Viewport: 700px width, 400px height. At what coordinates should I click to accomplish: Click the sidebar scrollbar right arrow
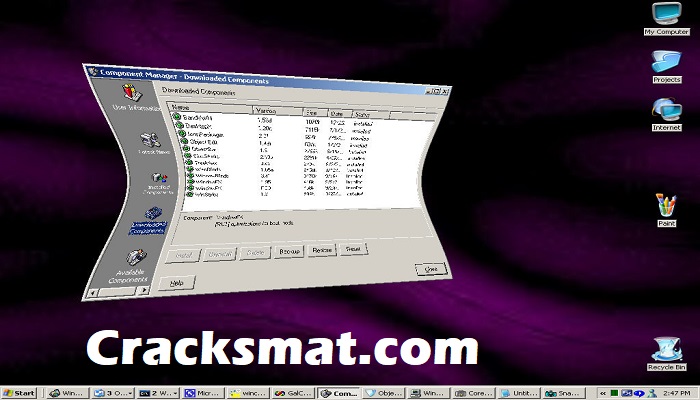click(144, 290)
